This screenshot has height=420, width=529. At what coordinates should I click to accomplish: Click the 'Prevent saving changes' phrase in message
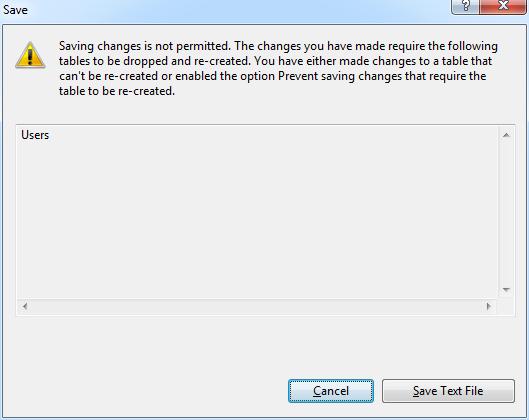(339, 76)
